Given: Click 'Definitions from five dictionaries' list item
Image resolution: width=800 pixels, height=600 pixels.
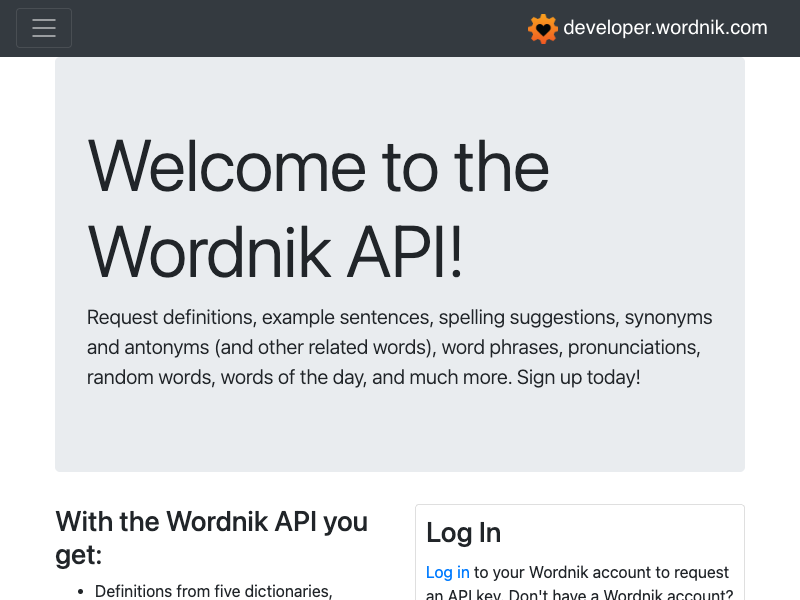Looking at the screenshot, I should pyautogui.click(x=213, y=591).
